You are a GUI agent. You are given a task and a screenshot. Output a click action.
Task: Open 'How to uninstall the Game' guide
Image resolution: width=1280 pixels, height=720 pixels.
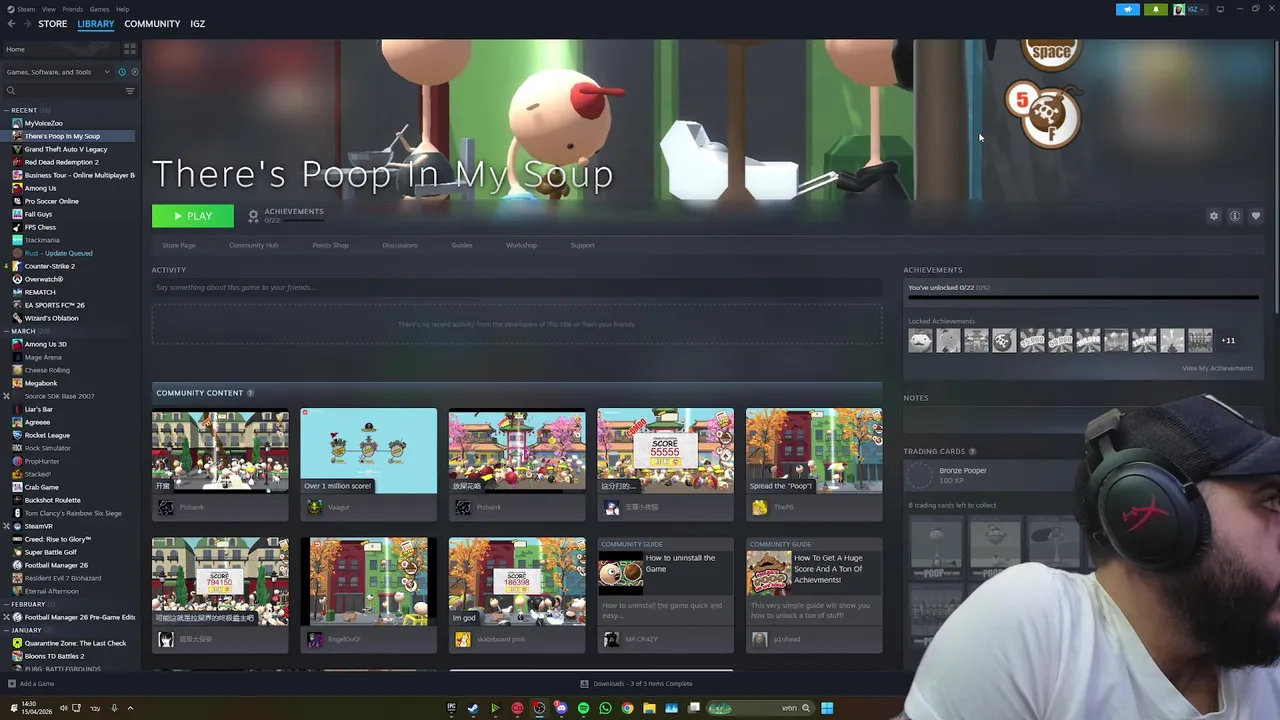click(665, 595)
